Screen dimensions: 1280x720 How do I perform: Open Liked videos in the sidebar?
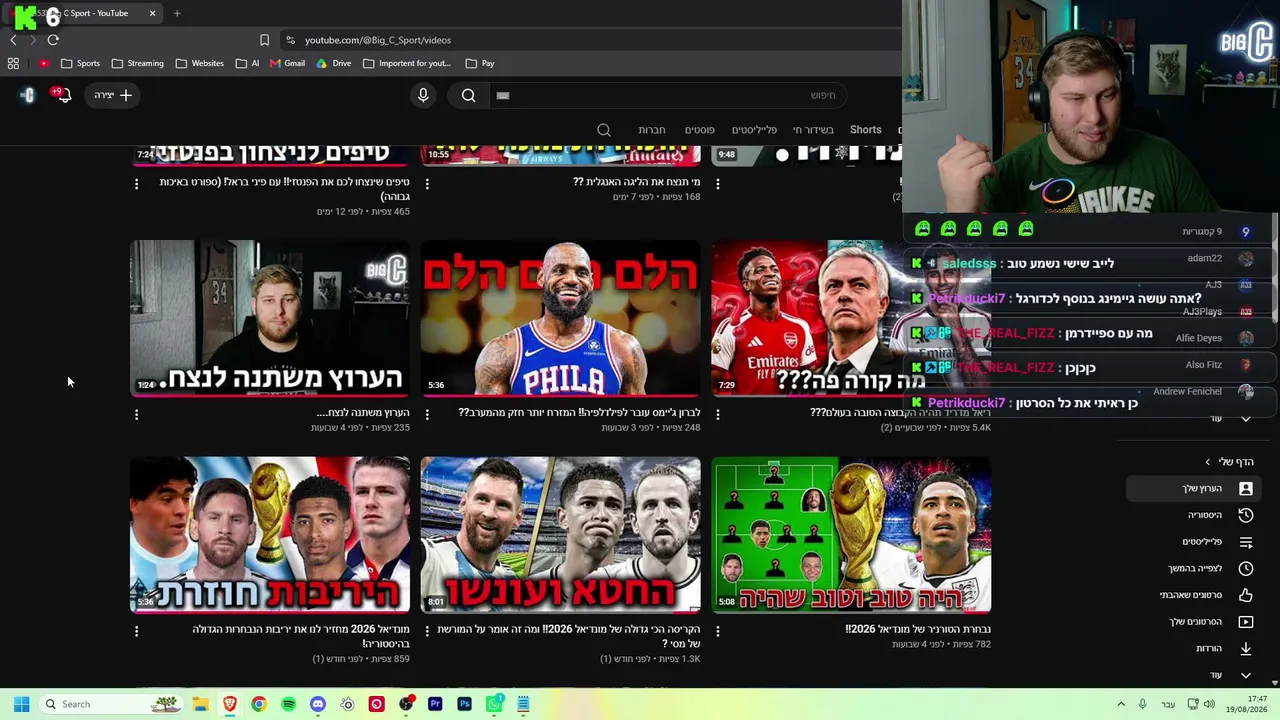1206,595
